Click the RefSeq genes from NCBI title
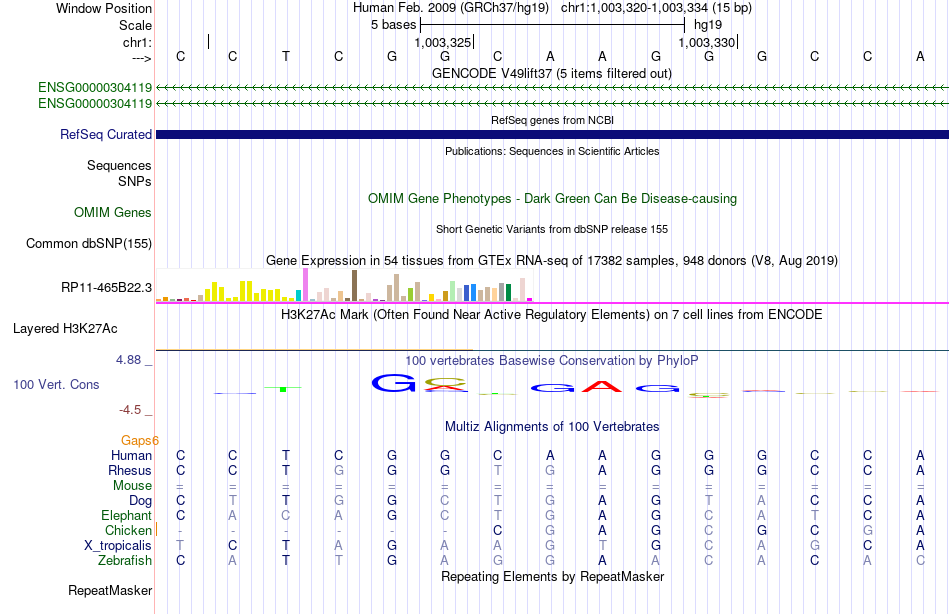The image size is (950, 614). tap(553, 120)
